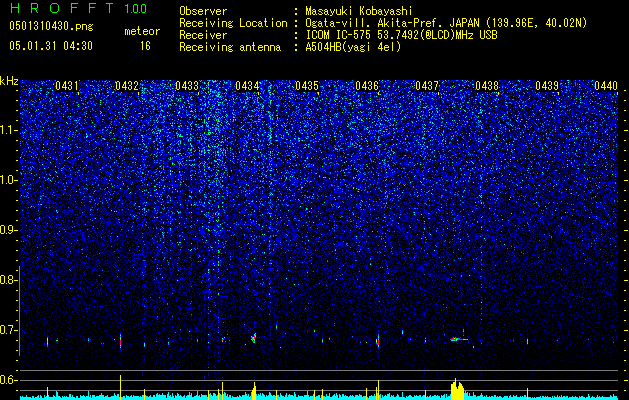
Task: Click the 0.8 kHz frequency axis label
Action: pos(7,280)
